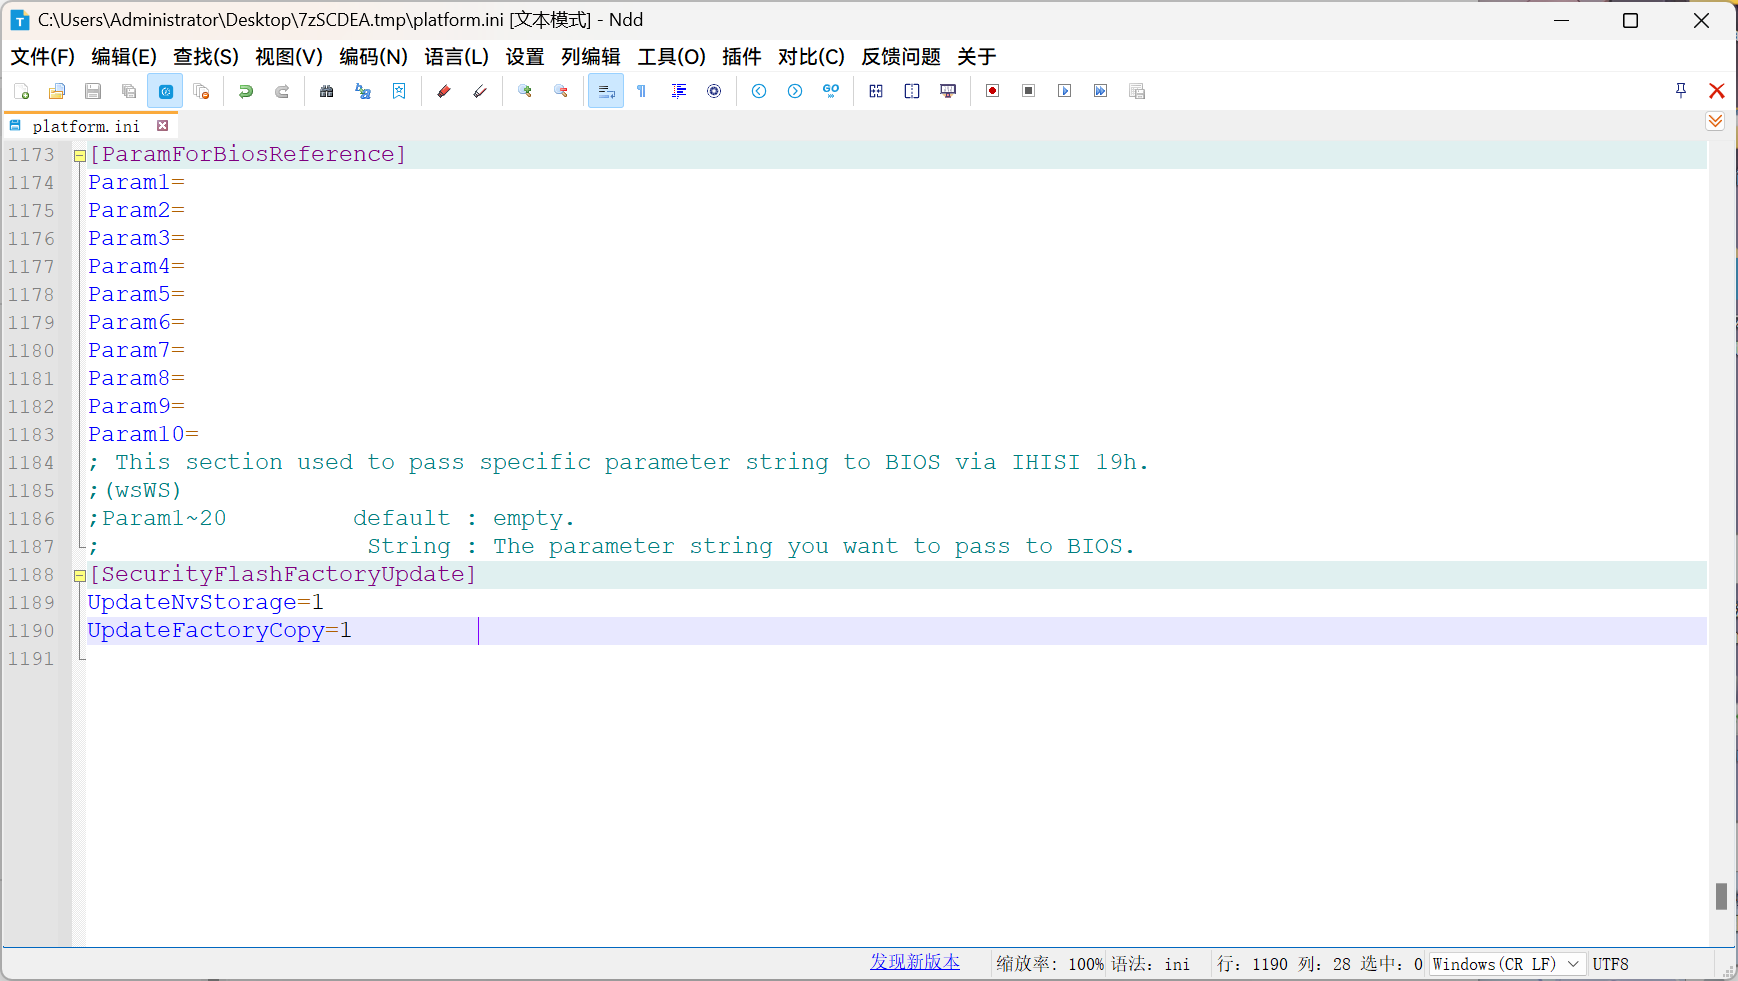
Task: Collapse the ParamForBiosReference section fold marker
Action: coord(79,155)
